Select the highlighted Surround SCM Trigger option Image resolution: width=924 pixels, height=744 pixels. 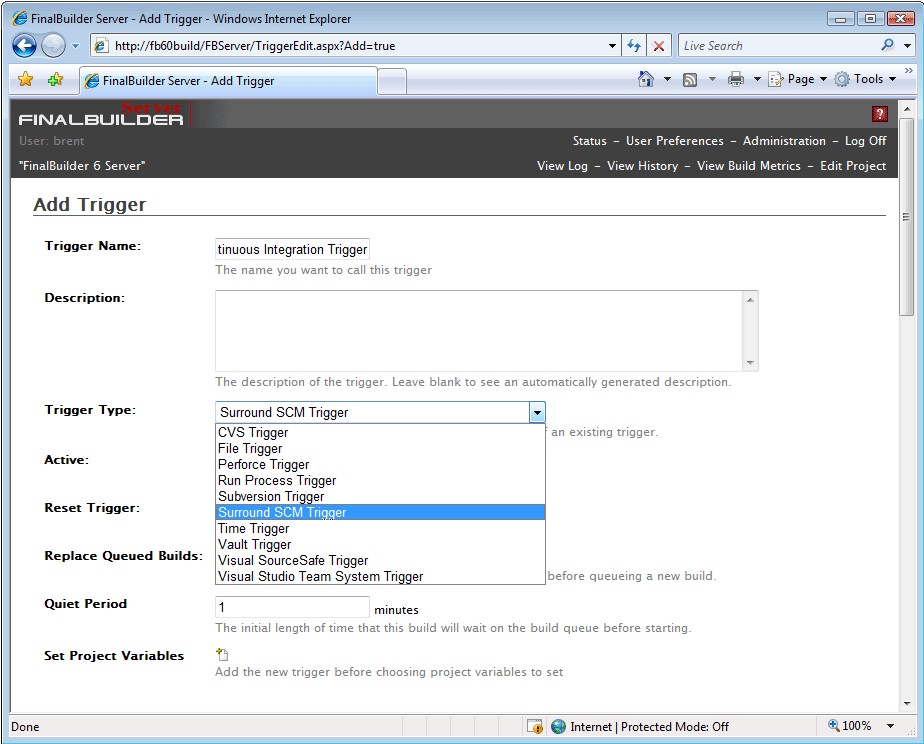380,512
